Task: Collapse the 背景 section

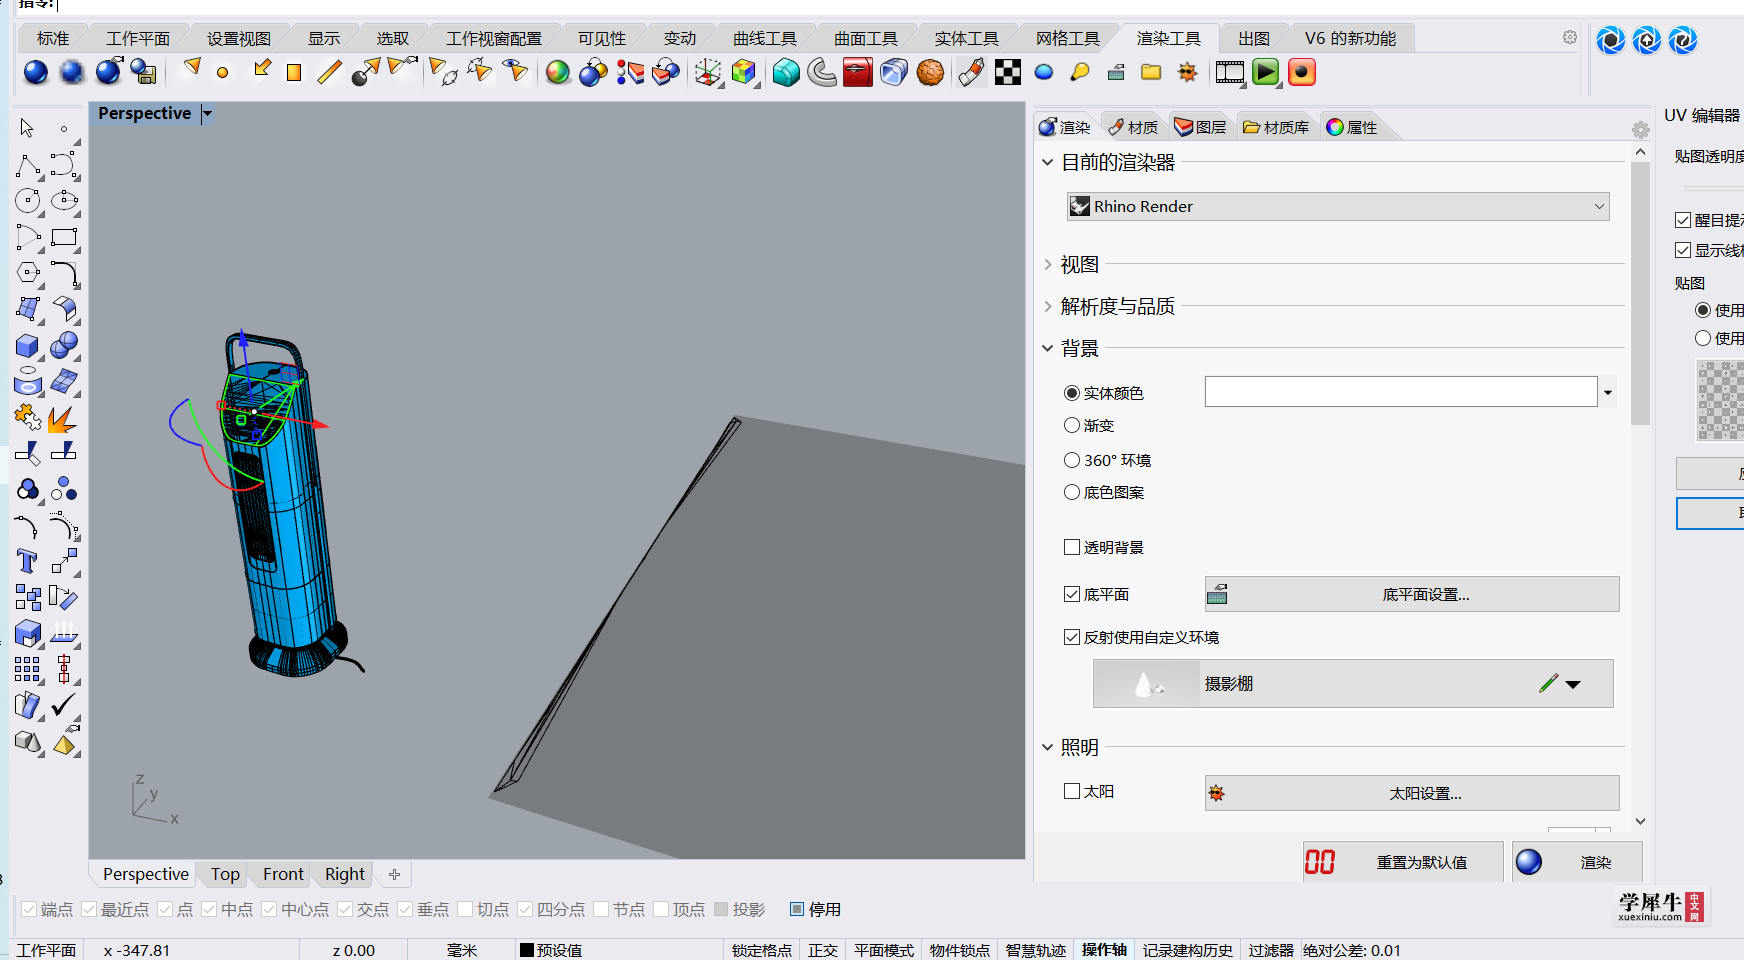Action: tap(1048, 348)
